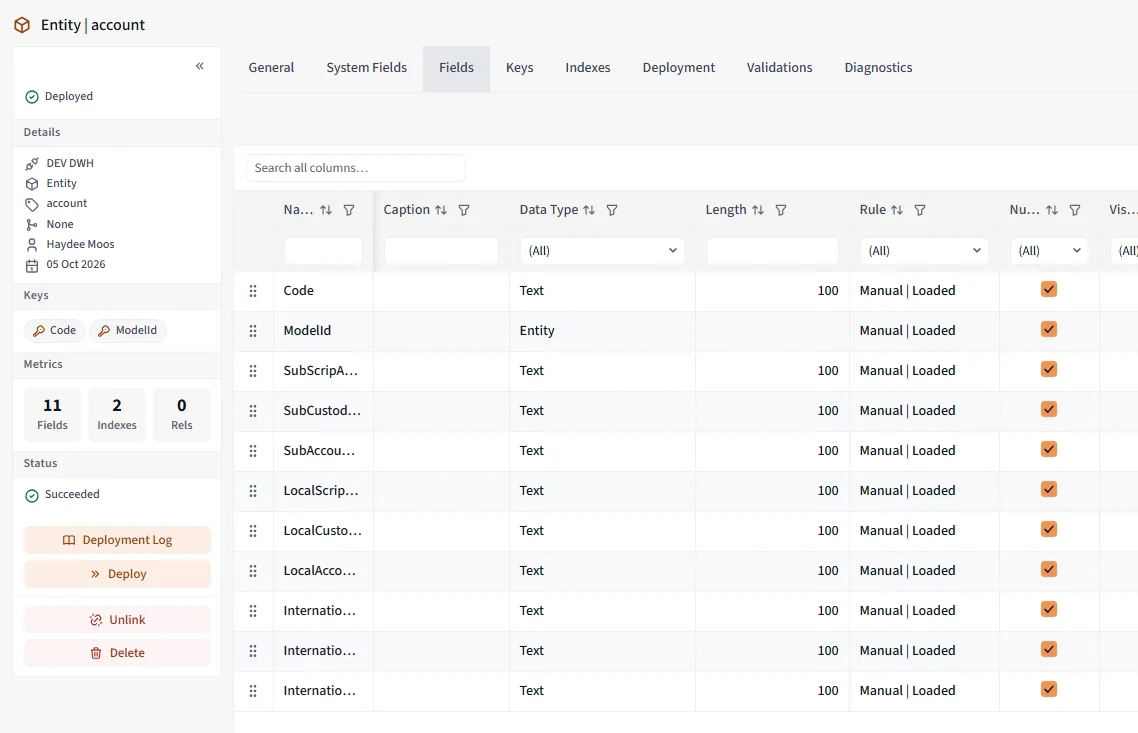This screenshot has width=1138, height=733.
Task: Grab drag handle of SubAccou row
Action: (253, 451)
